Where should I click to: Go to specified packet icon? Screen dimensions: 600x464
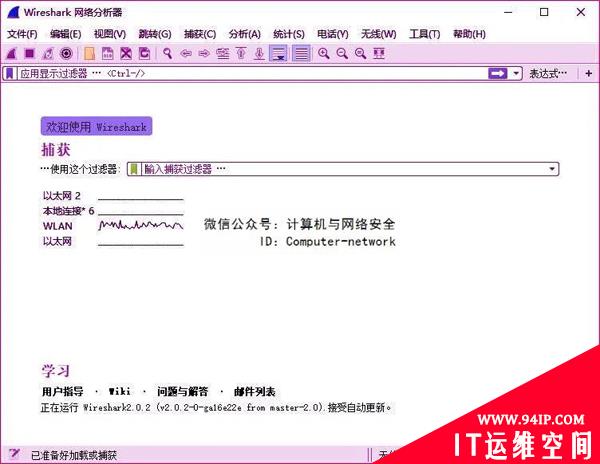tap(223, 54)
